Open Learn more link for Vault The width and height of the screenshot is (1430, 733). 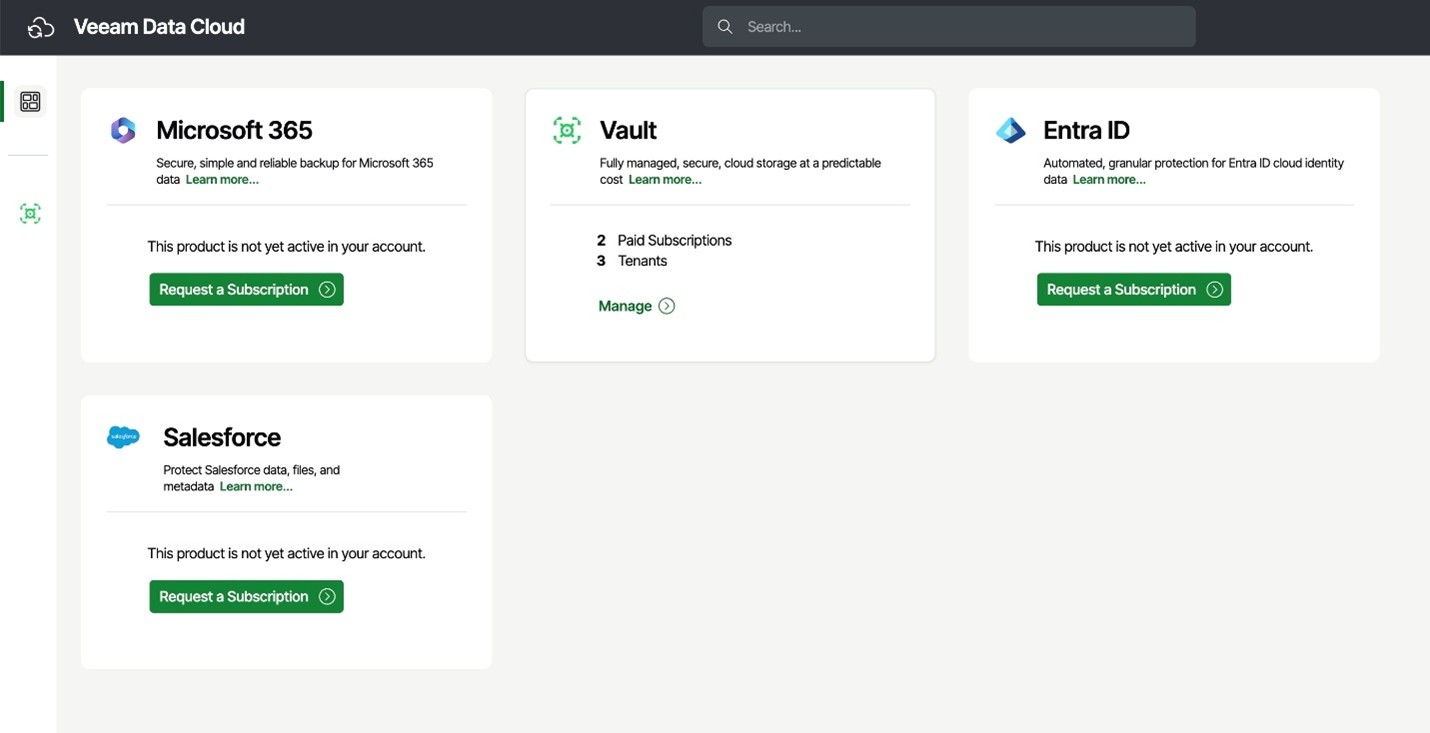coord(665,180)
